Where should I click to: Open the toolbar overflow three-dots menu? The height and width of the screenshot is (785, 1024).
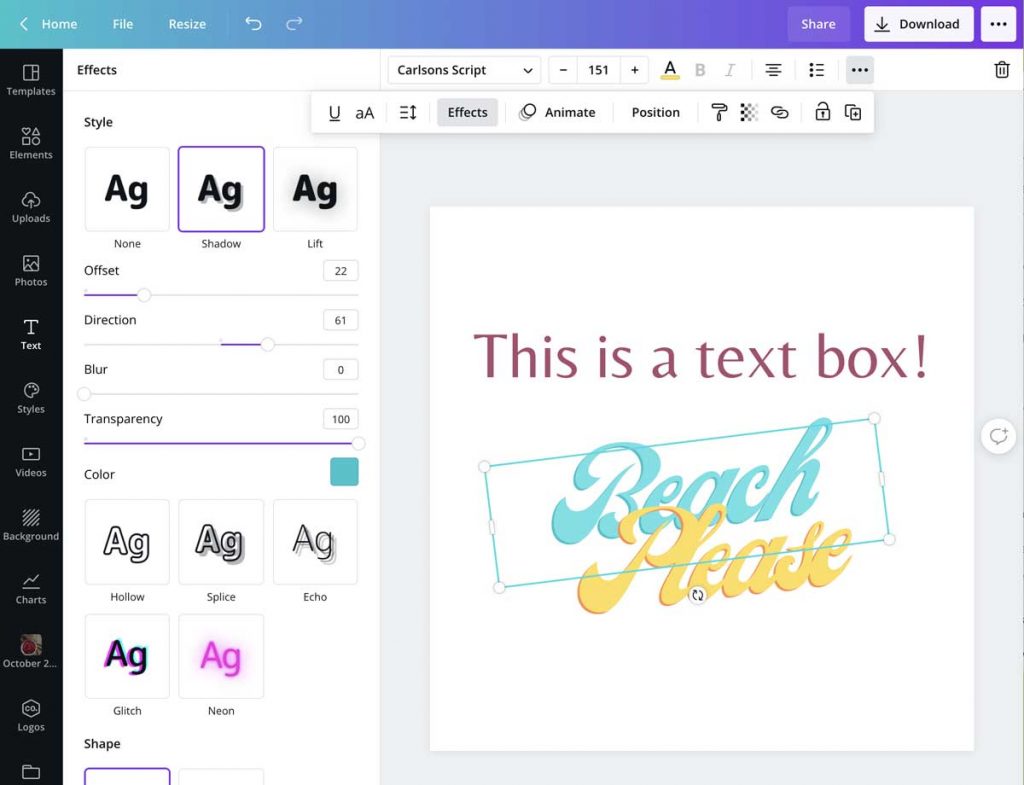click(859, 69)
